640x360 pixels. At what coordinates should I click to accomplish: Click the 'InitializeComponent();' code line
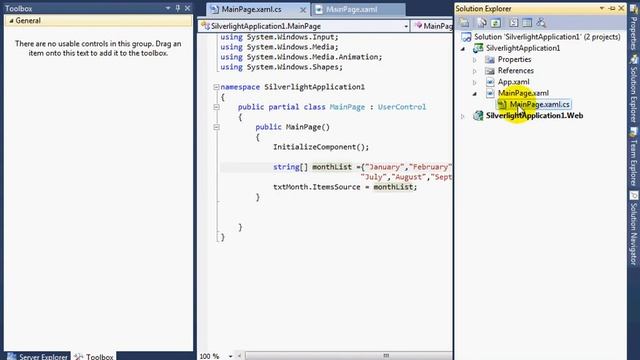[321, 147]
